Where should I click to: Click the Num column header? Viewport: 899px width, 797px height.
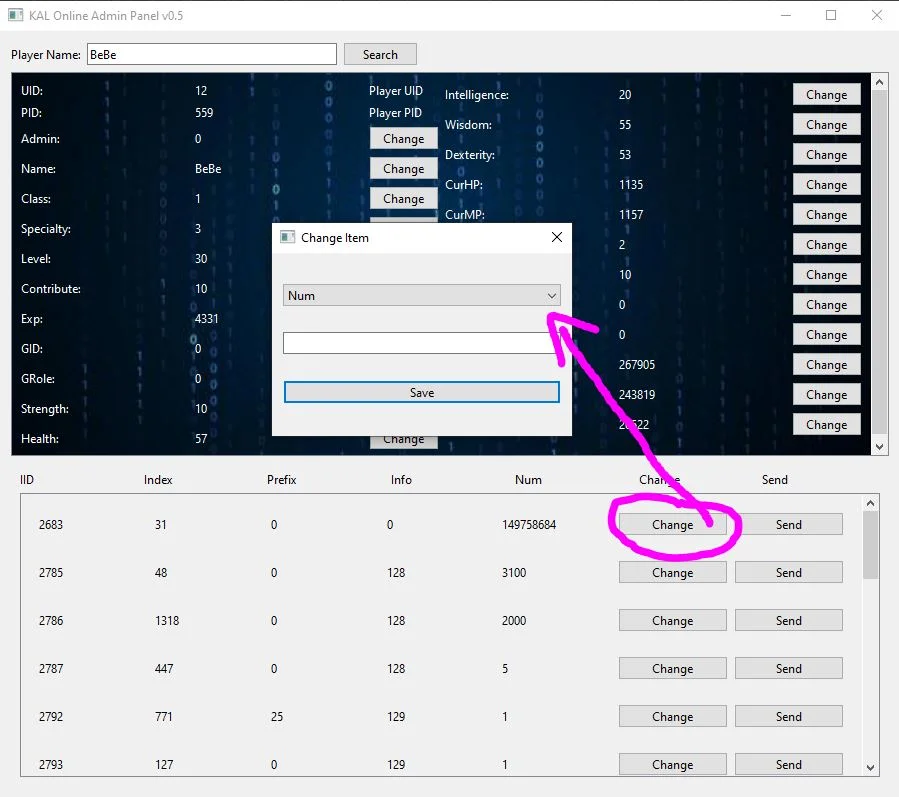tap(528, 479)
